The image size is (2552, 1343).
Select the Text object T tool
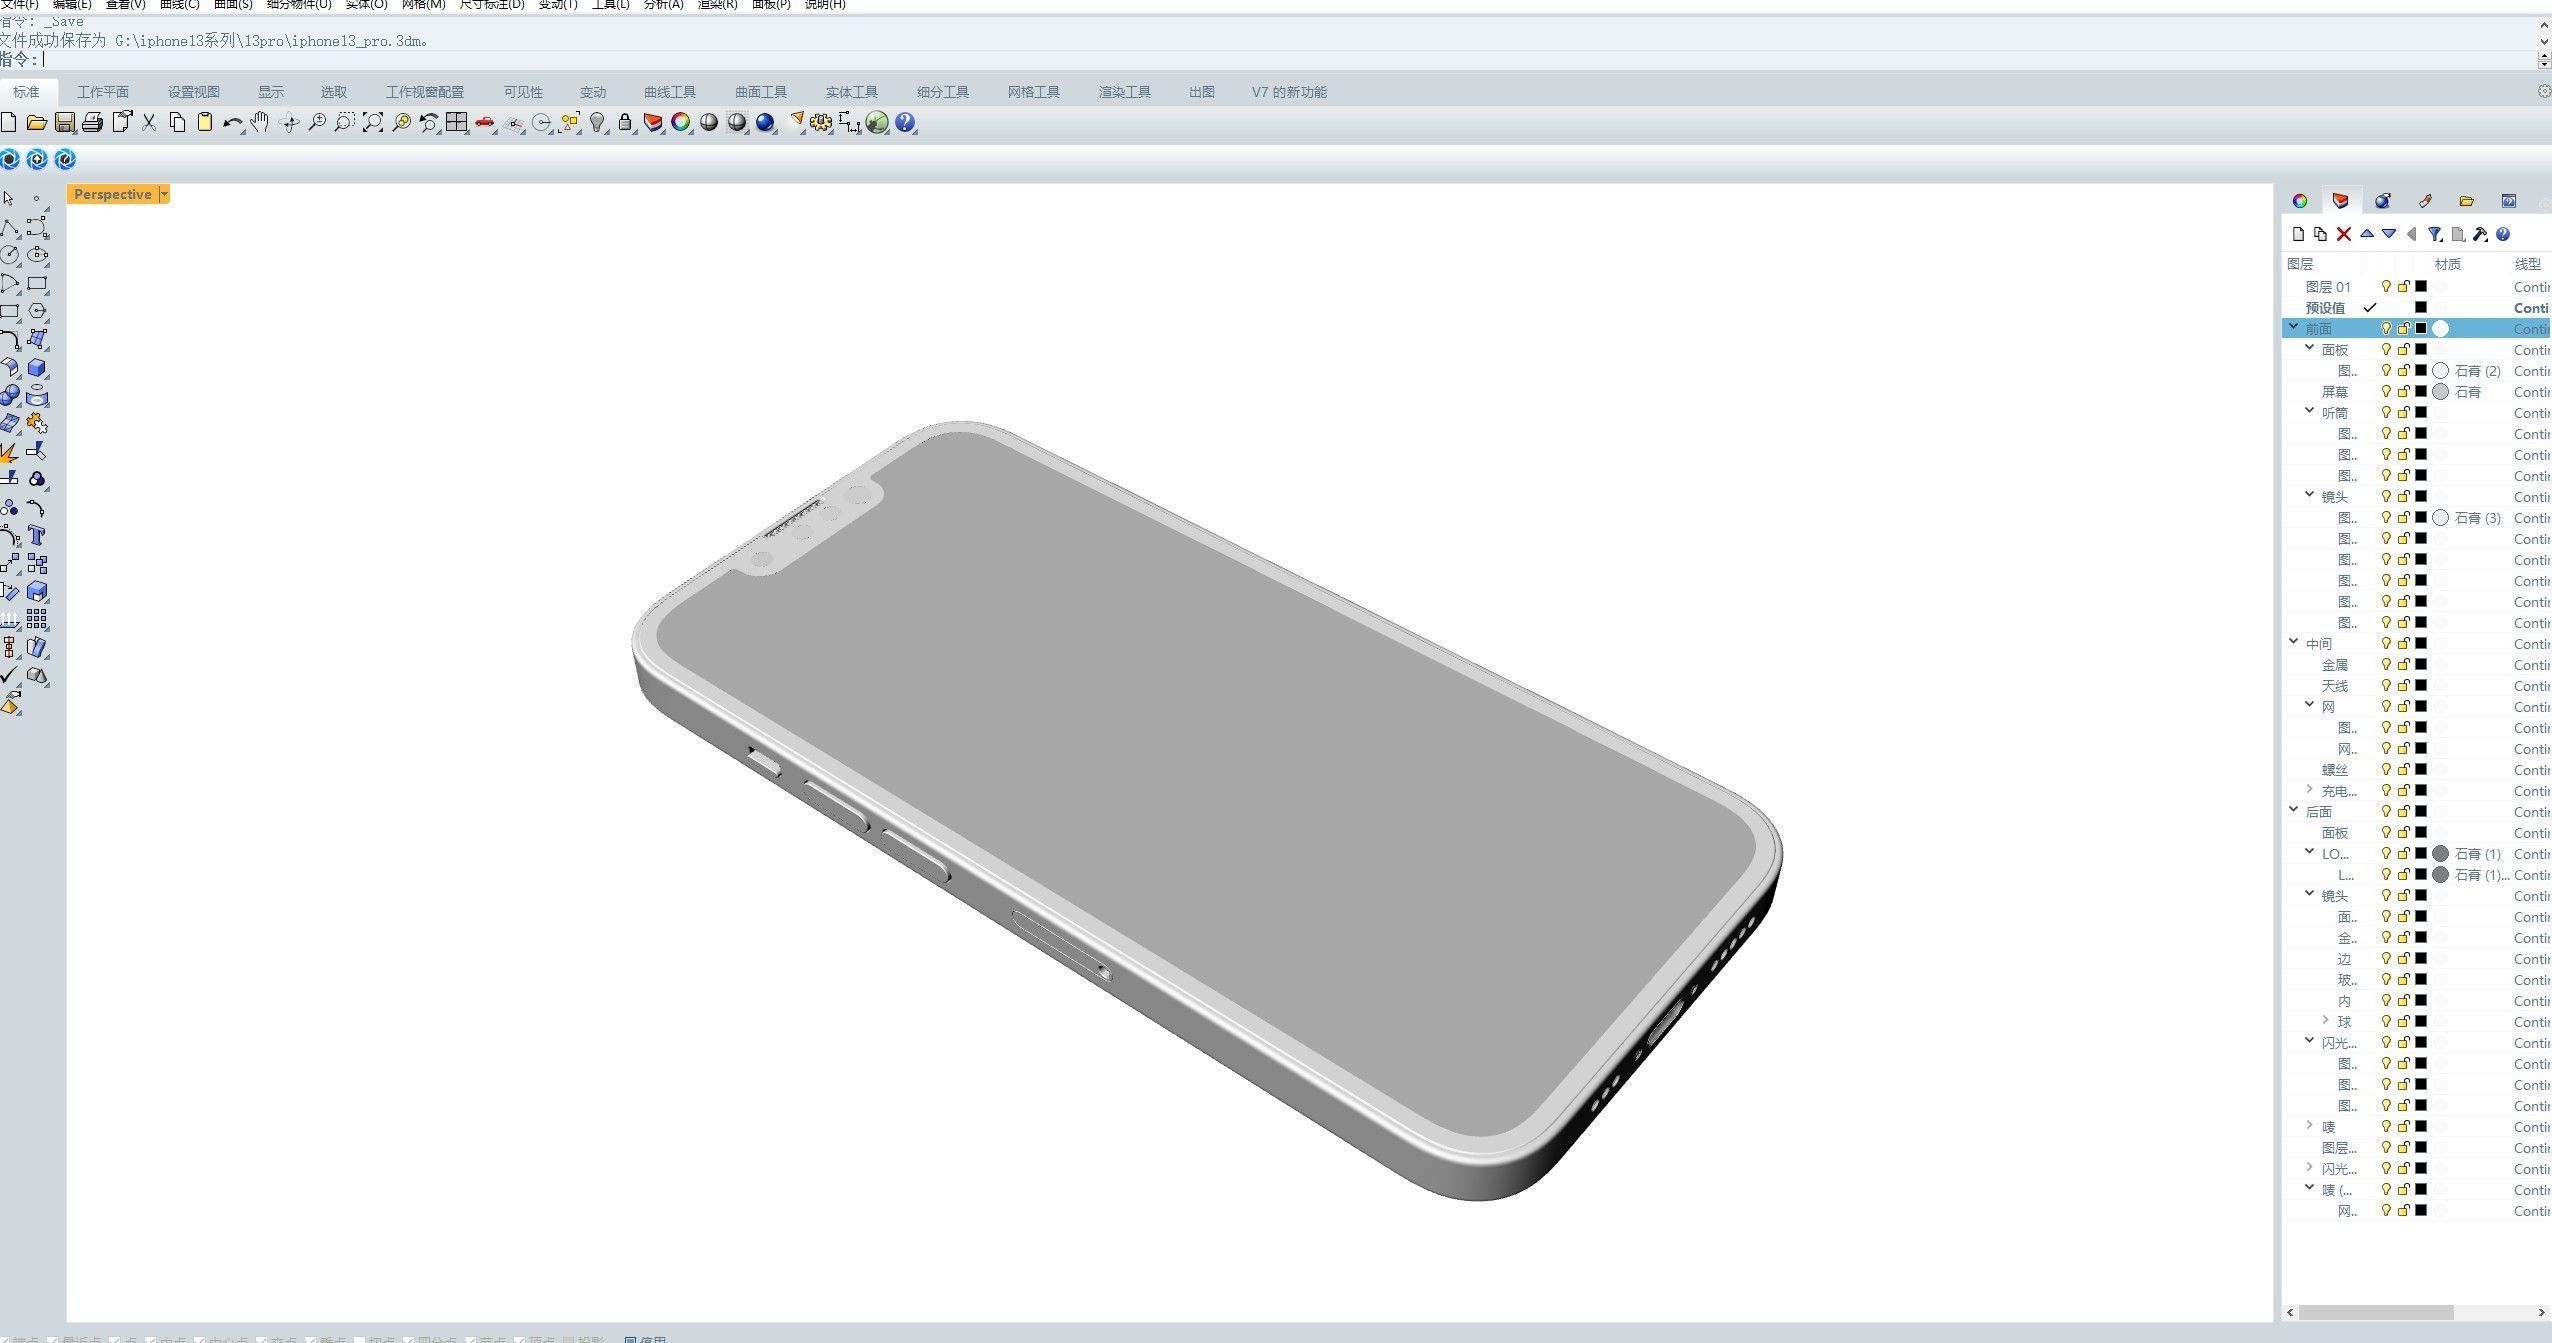(37, 536)
